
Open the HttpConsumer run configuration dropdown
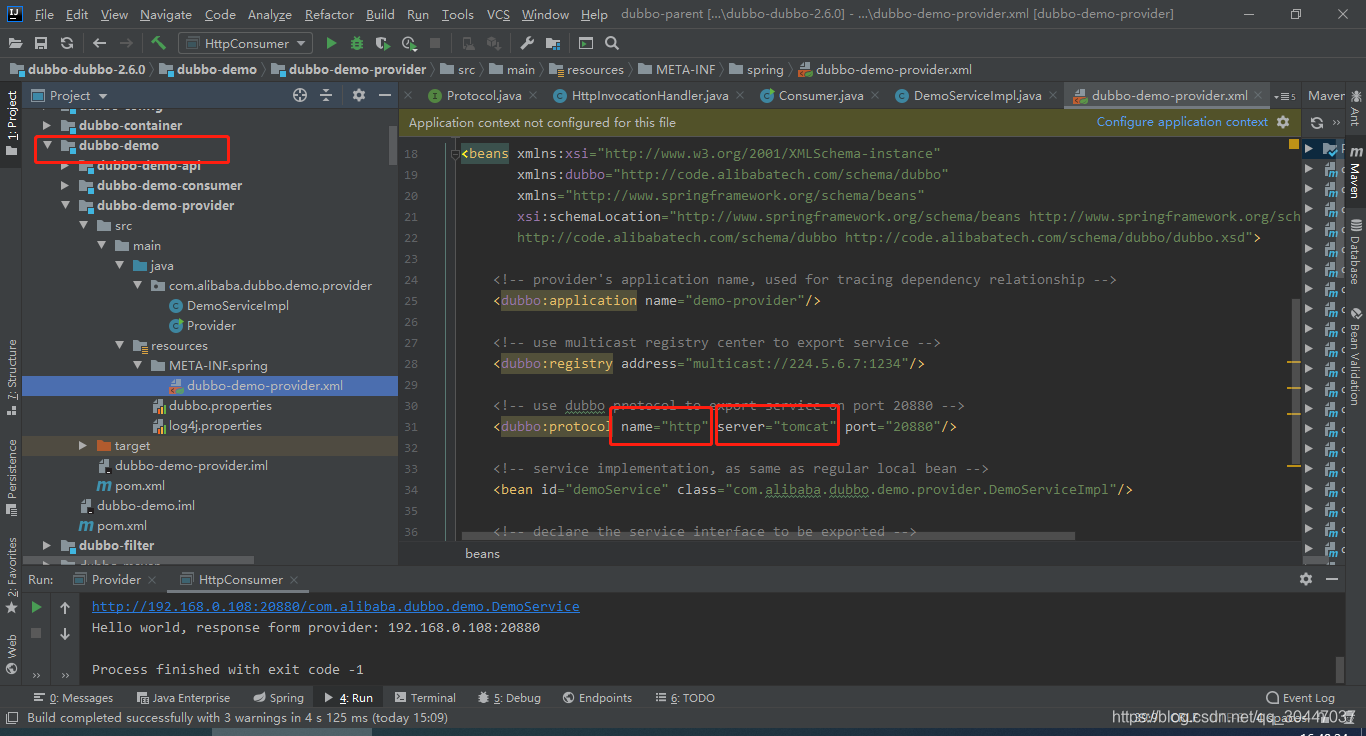pos(245,43)
